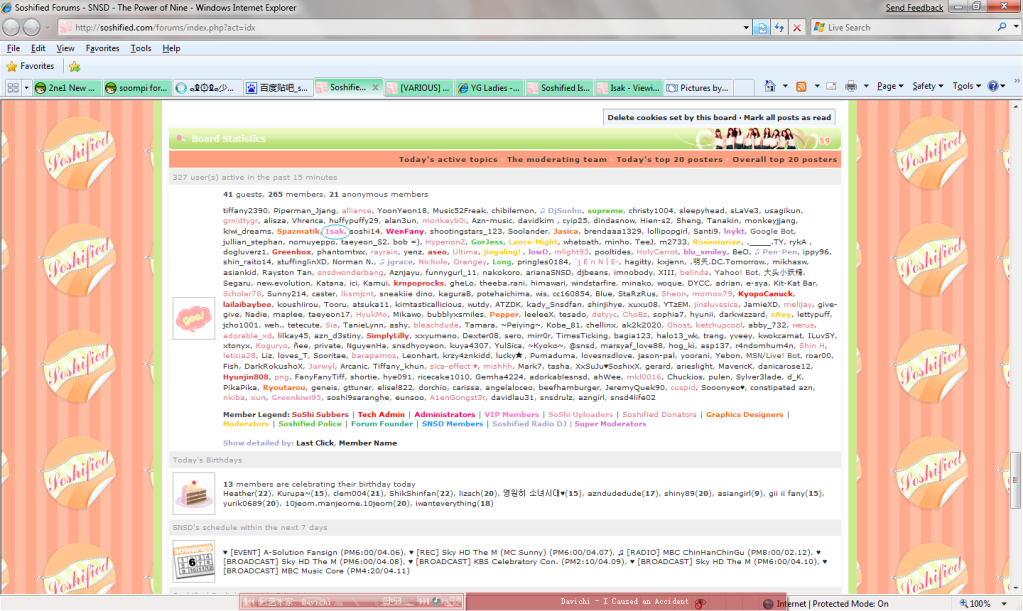This screenshot has width=1023, height=611.
Task: Switch to the soompi for... tab
Action: [x=137, y=87]
